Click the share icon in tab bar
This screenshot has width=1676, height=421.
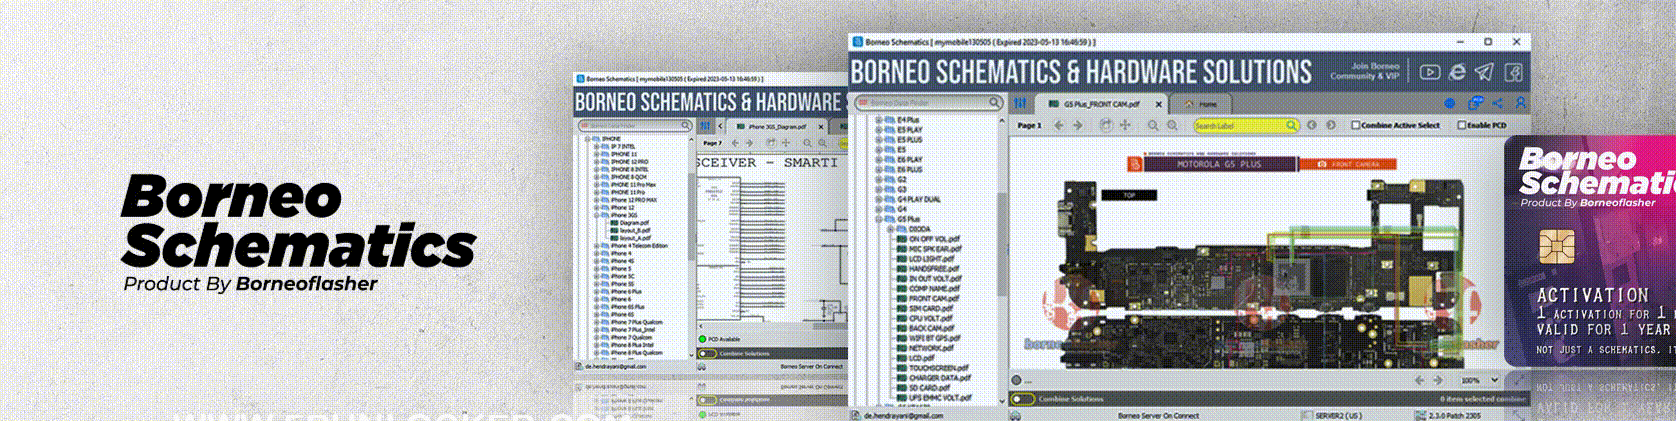(x=1497, y=103)
